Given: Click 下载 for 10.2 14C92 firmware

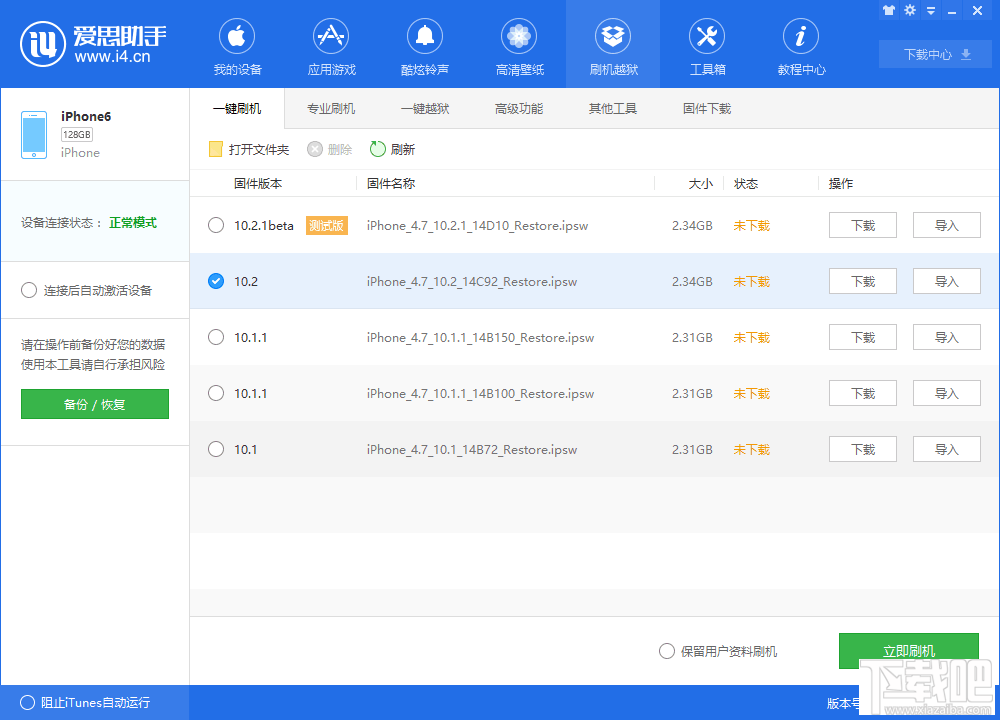Looking at the screenshot, I should coord(863,281).
